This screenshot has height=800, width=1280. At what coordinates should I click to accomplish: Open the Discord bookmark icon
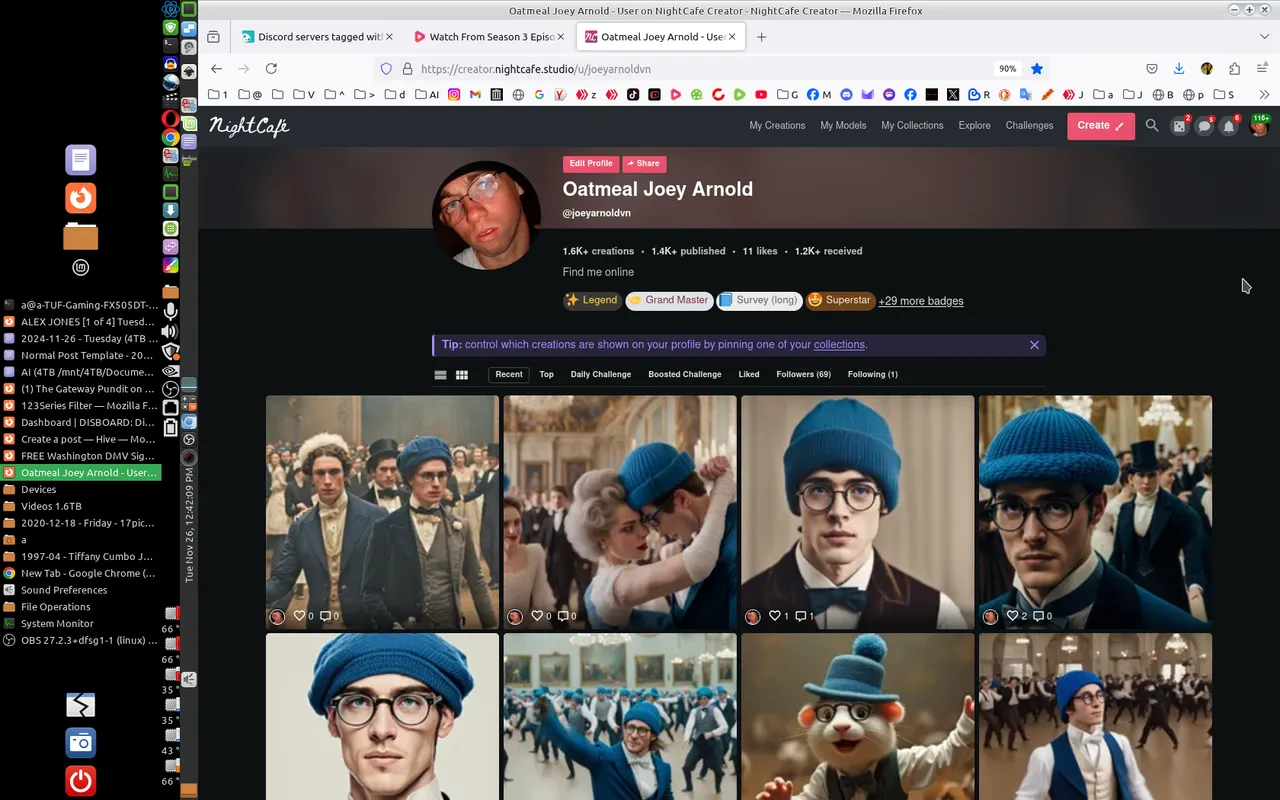(846, 95)
